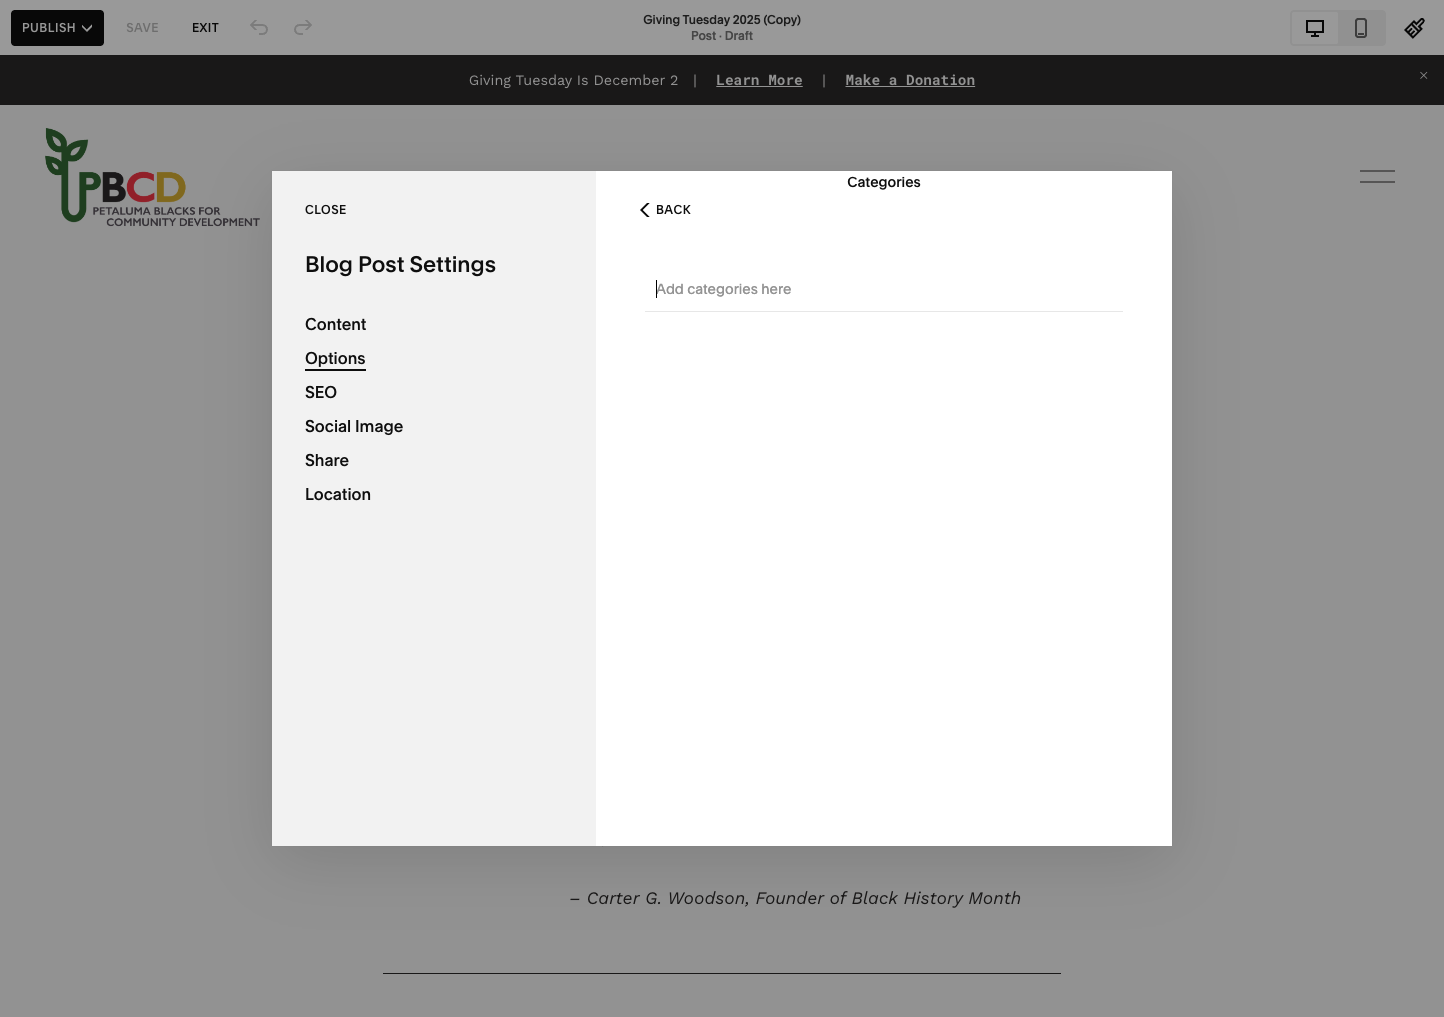Viewport: 1444px width, 1017px height.
Task: Open the Content settings tab
Action: (336, 325)
